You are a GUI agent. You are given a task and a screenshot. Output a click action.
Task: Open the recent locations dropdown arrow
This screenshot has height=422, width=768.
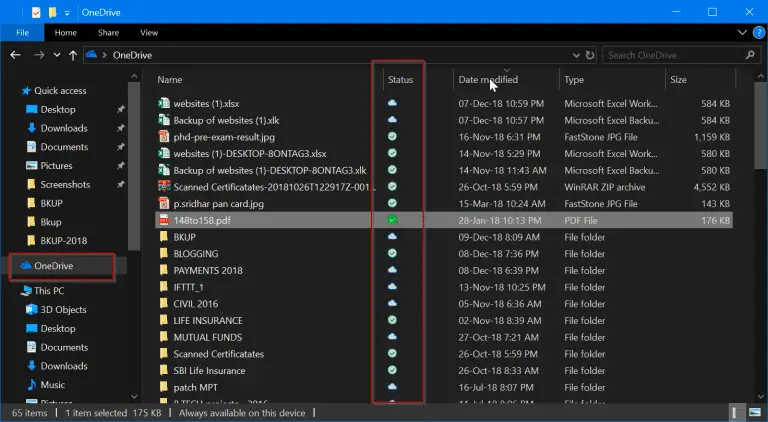click(x=57, y=55)
